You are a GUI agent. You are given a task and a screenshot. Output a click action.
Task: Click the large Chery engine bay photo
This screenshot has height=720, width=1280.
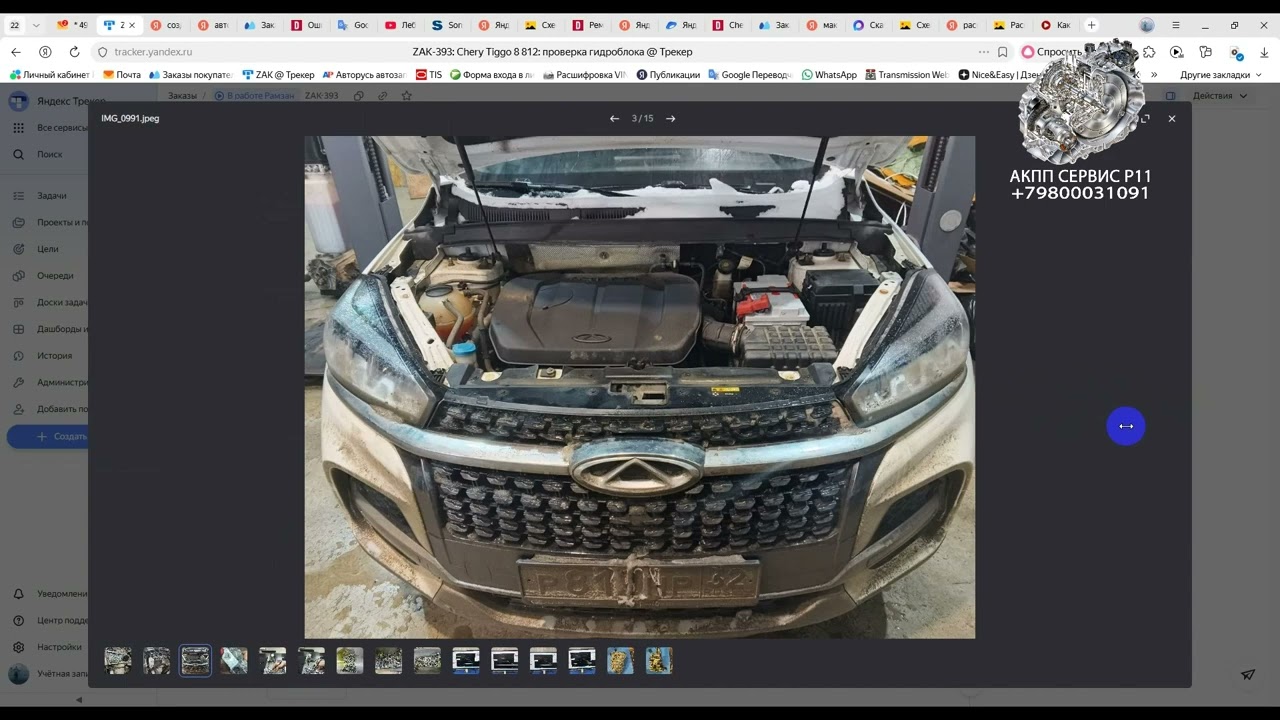640,387
